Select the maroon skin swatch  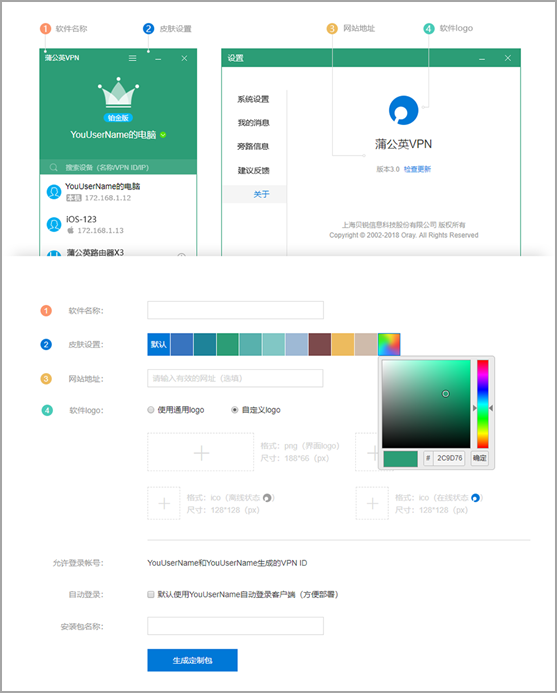coord(320,344)
